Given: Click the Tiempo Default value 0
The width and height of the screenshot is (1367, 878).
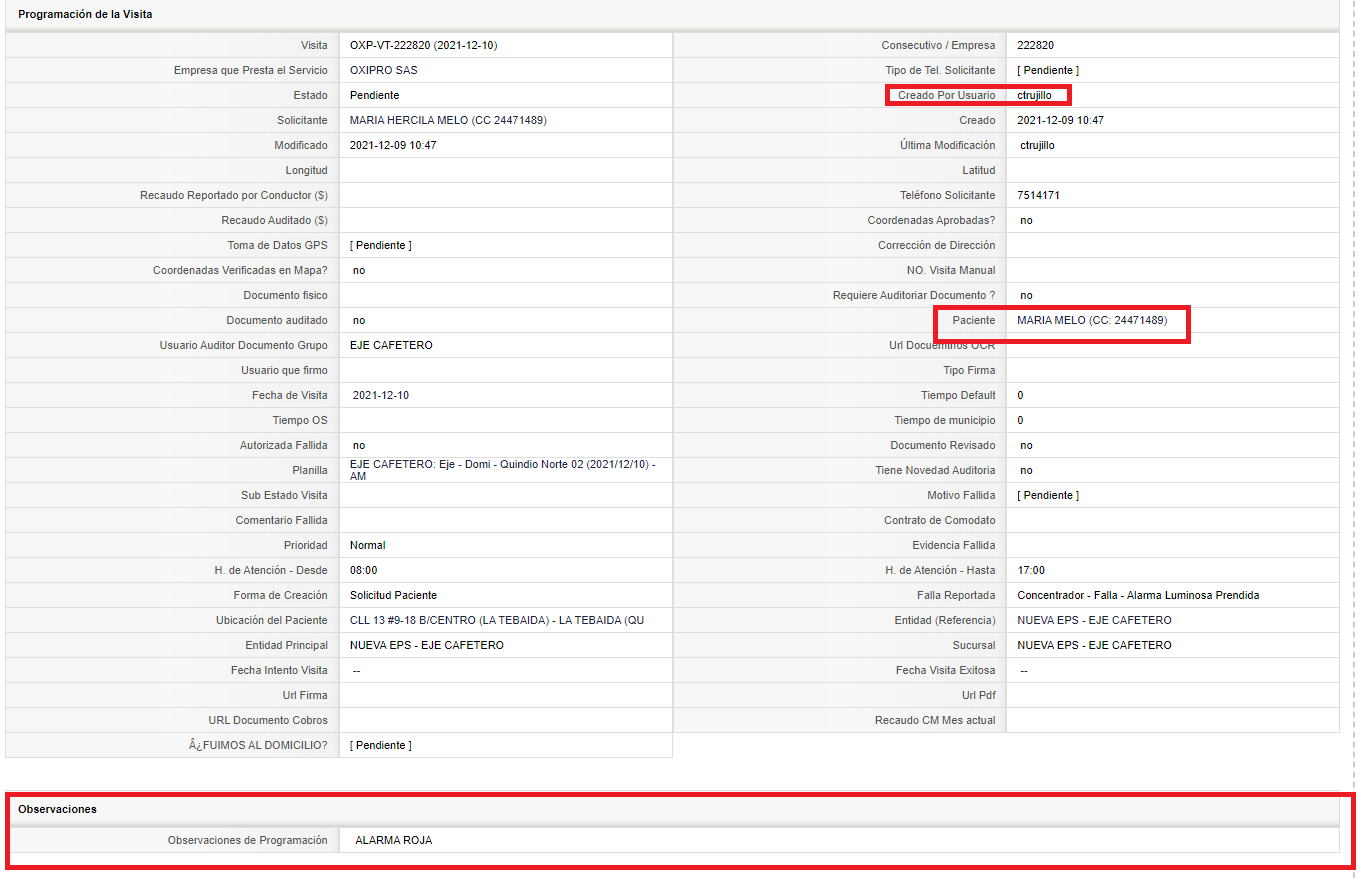Looking at the screenshot, I should click(x=1020, y=395).
